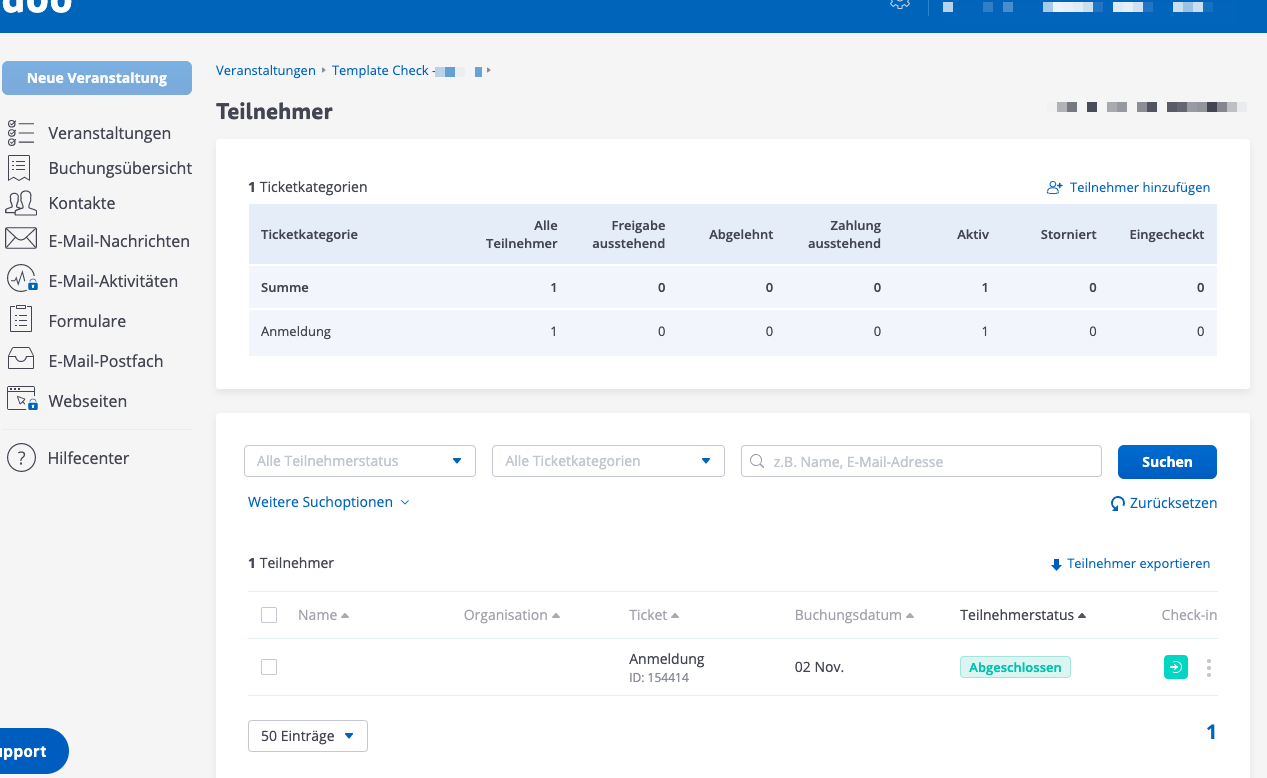Click the E-Mail-Aktivitäten activity icon

pyautogui.click(x=21, y=280)
